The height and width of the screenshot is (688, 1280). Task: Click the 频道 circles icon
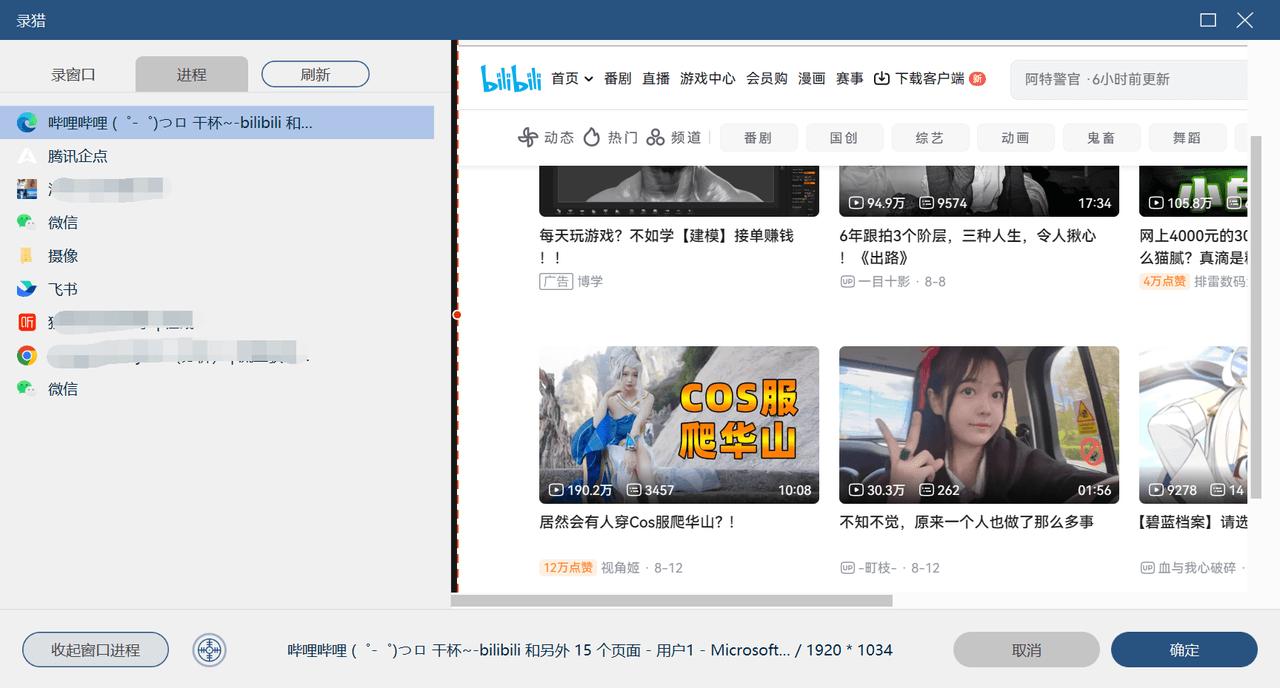[x=656, y=138]
